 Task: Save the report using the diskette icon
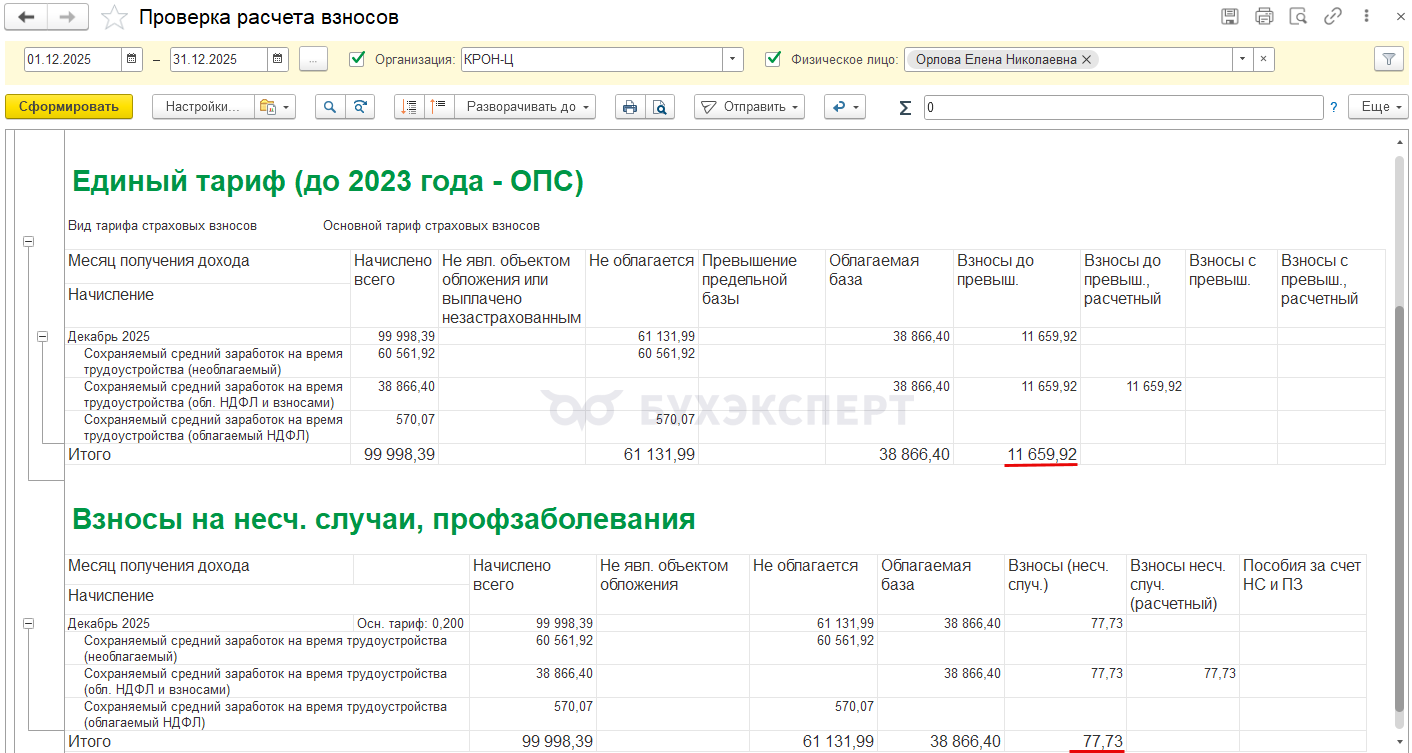[x=1230, y=17]
